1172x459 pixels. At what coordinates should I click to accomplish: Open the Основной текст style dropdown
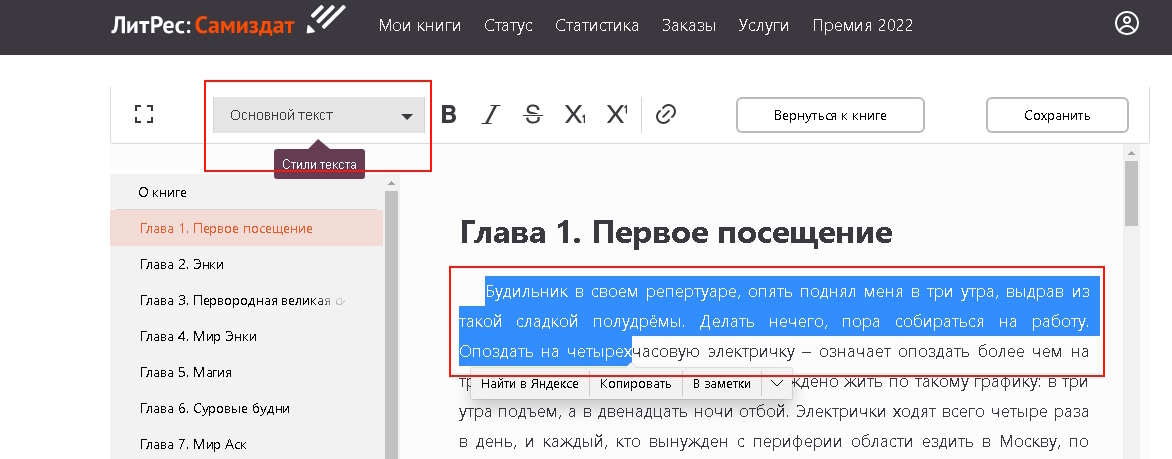coord(318,115)
